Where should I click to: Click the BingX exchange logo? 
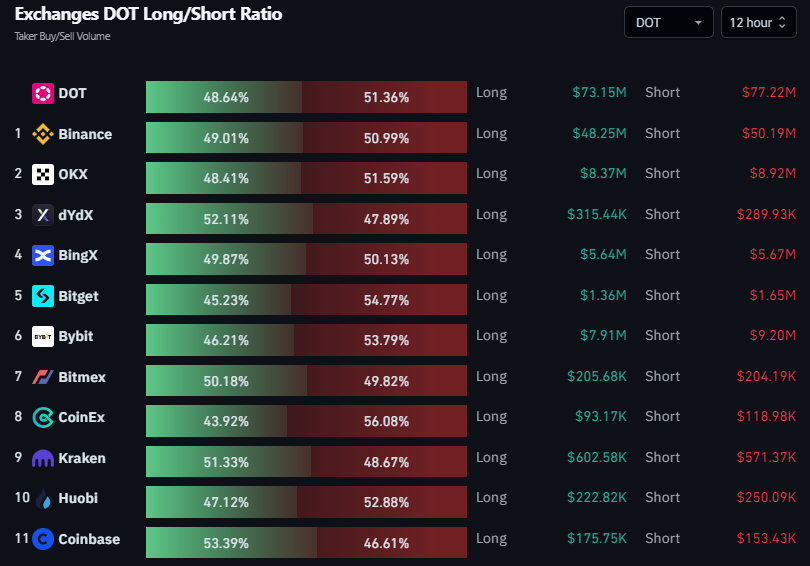click(x=43, y=255)
